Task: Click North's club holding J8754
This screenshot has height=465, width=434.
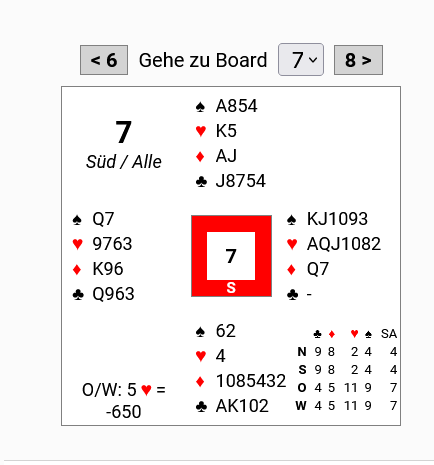Action: (x=241, y=181)
